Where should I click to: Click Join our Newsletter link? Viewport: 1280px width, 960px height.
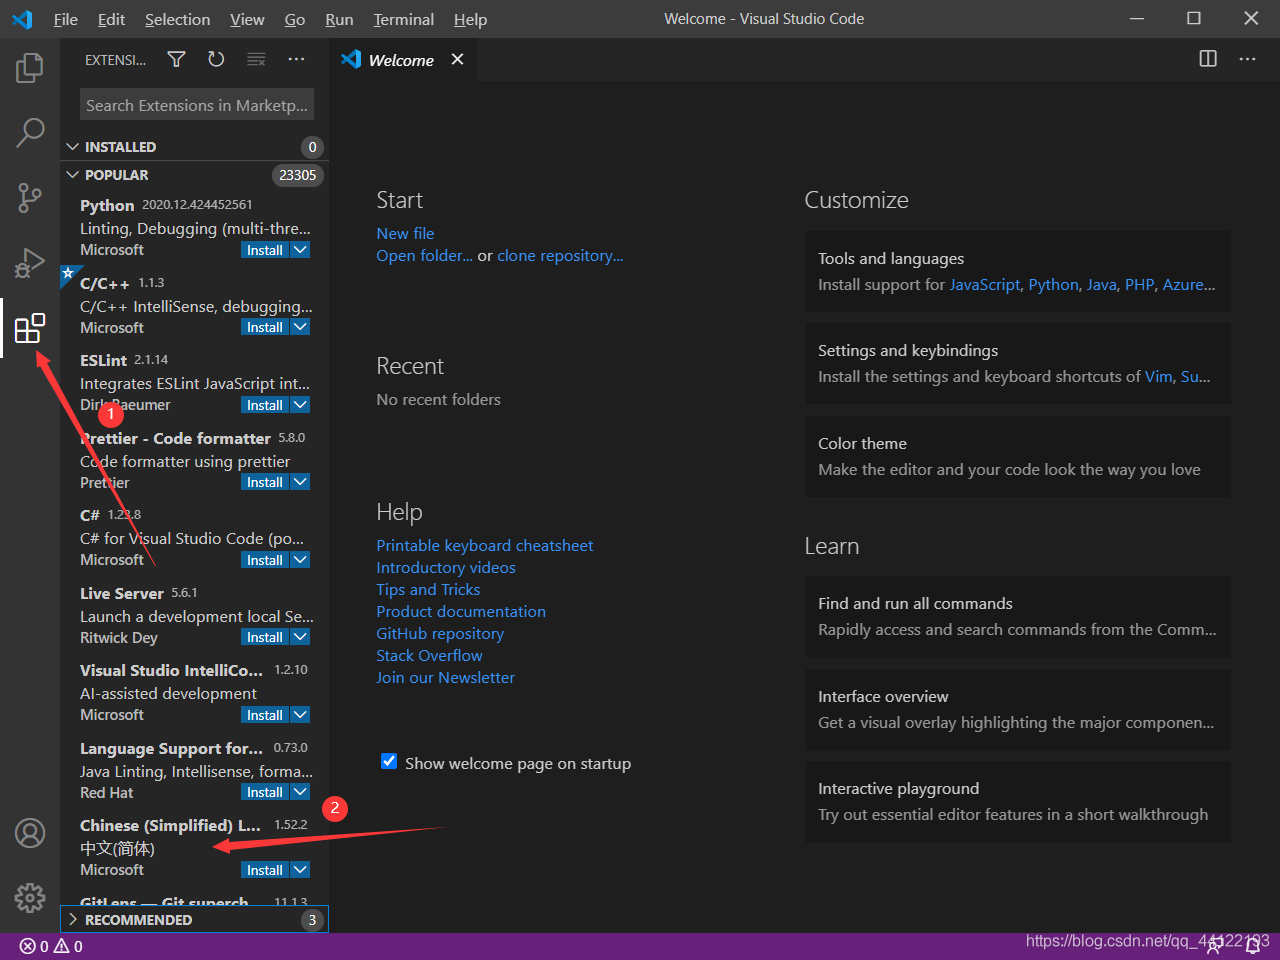(x=445, y=677)
